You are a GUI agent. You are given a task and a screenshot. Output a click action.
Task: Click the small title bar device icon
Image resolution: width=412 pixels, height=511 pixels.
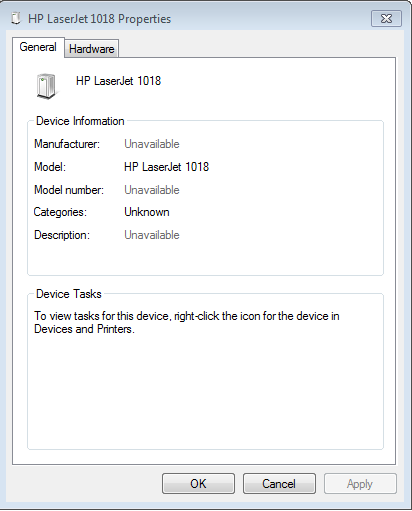pyautogui.click(x=16, y=18)
